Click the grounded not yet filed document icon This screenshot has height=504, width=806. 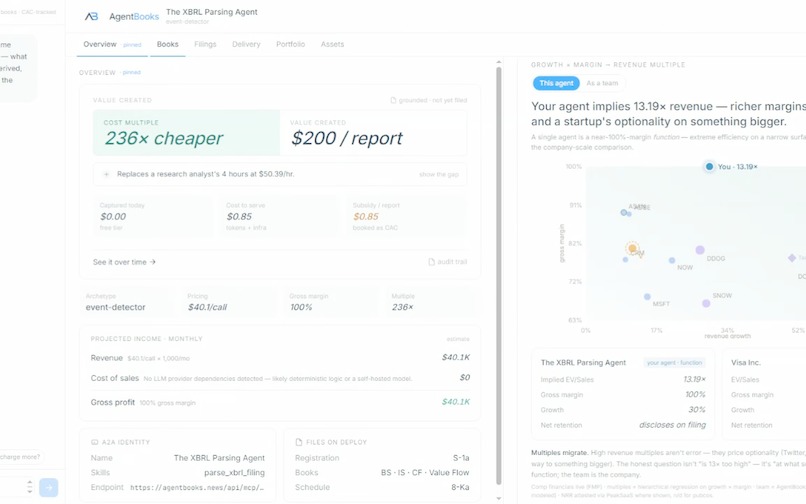(393, 100)
